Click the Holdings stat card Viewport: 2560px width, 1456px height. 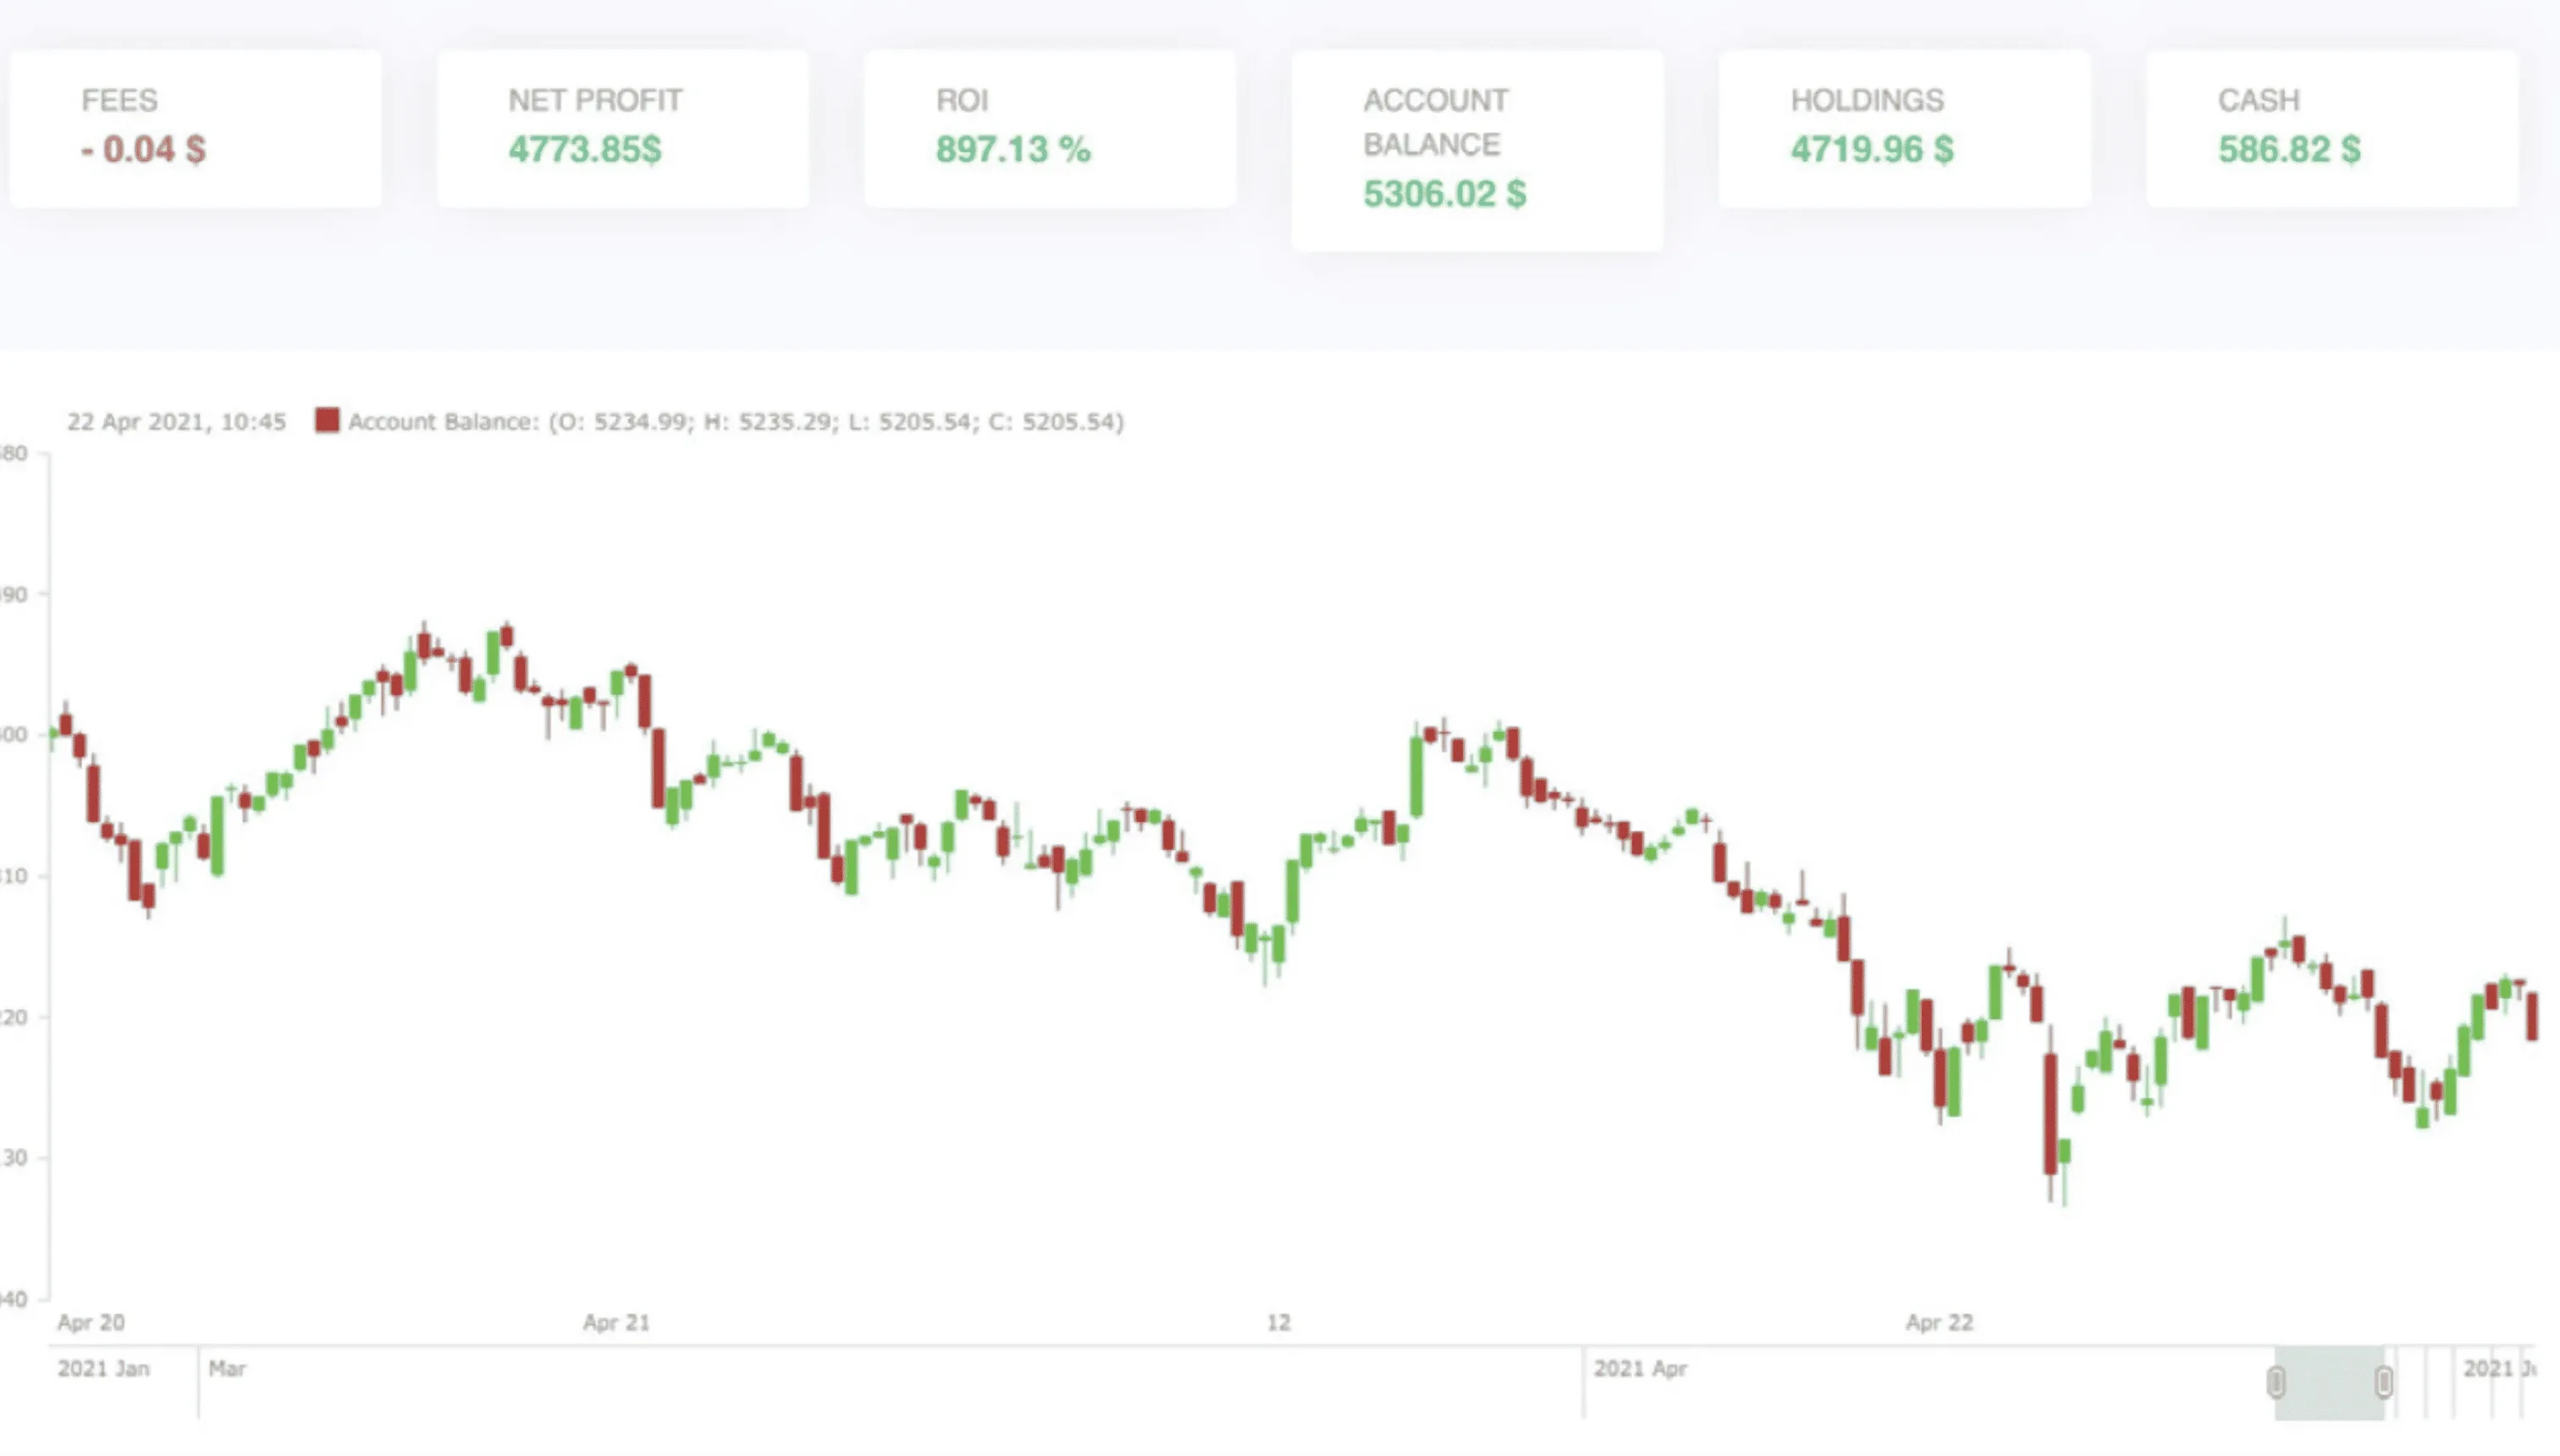tap(1903, 128)
